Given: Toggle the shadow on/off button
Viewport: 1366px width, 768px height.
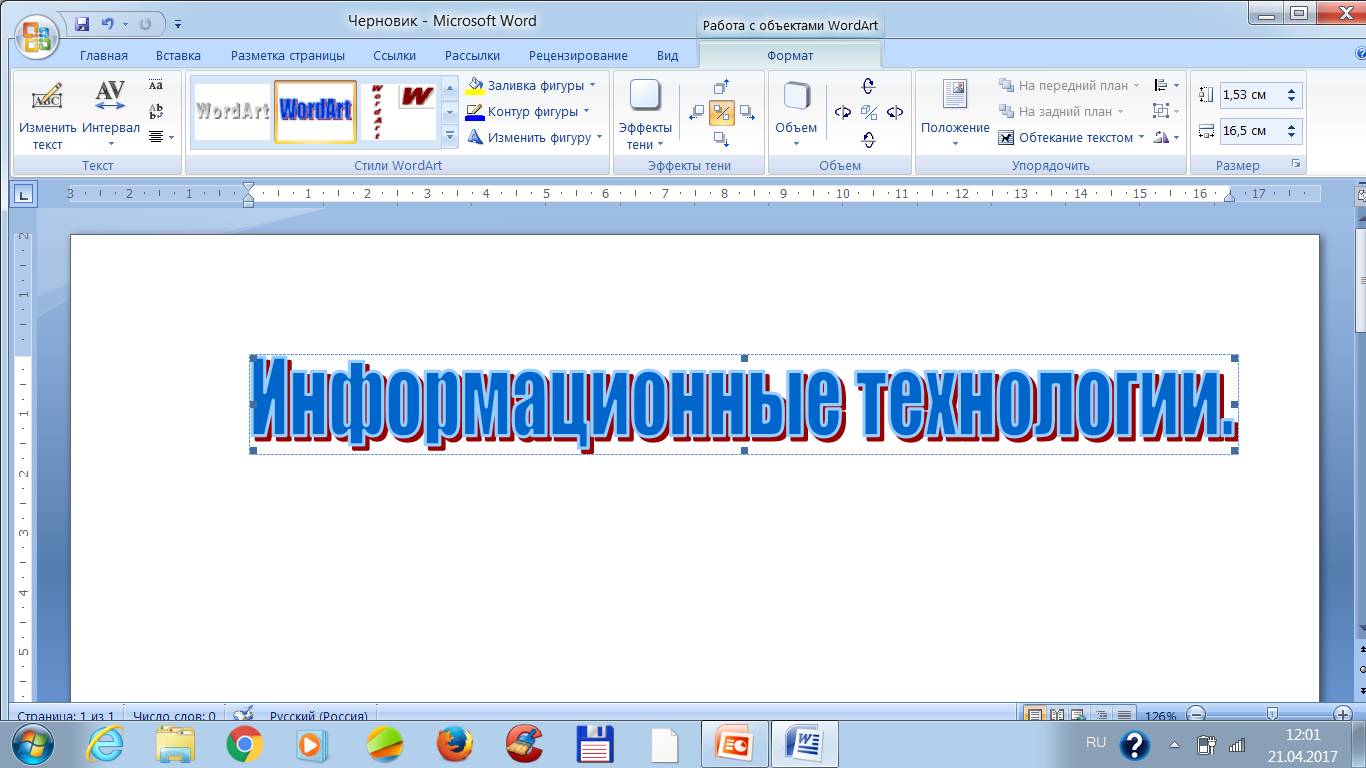Looking at the screenshot, I should (722, 113).
